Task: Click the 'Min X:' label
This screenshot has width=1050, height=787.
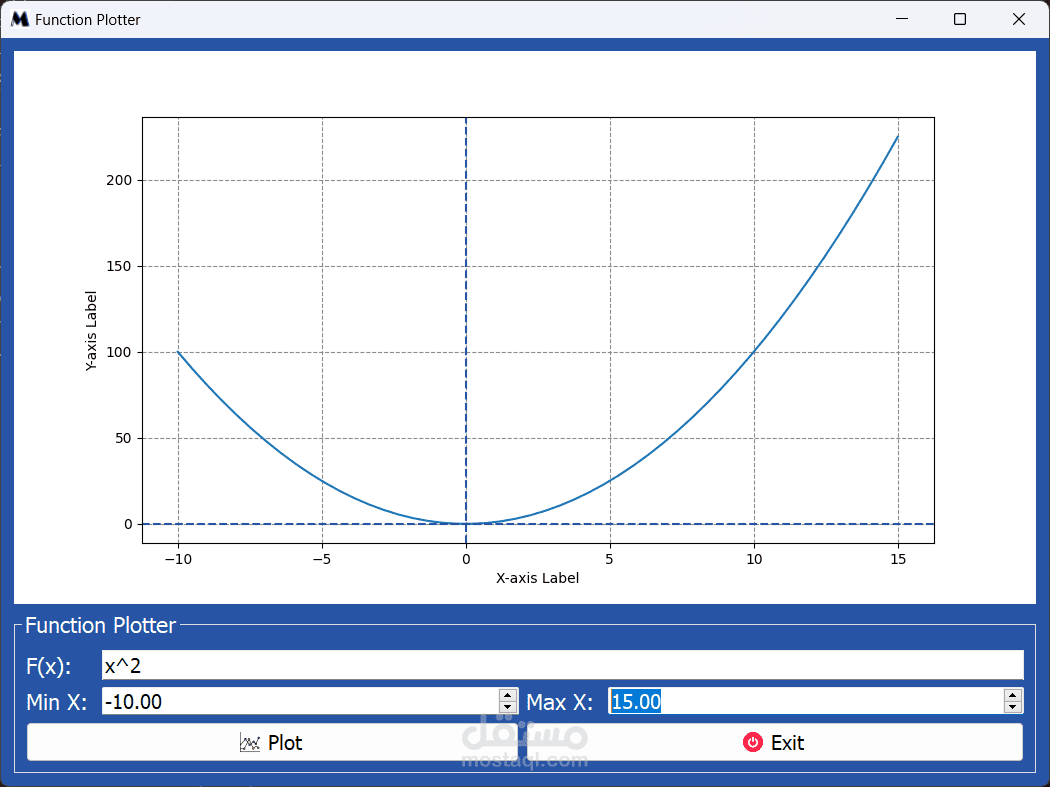Action: point(56,702)
